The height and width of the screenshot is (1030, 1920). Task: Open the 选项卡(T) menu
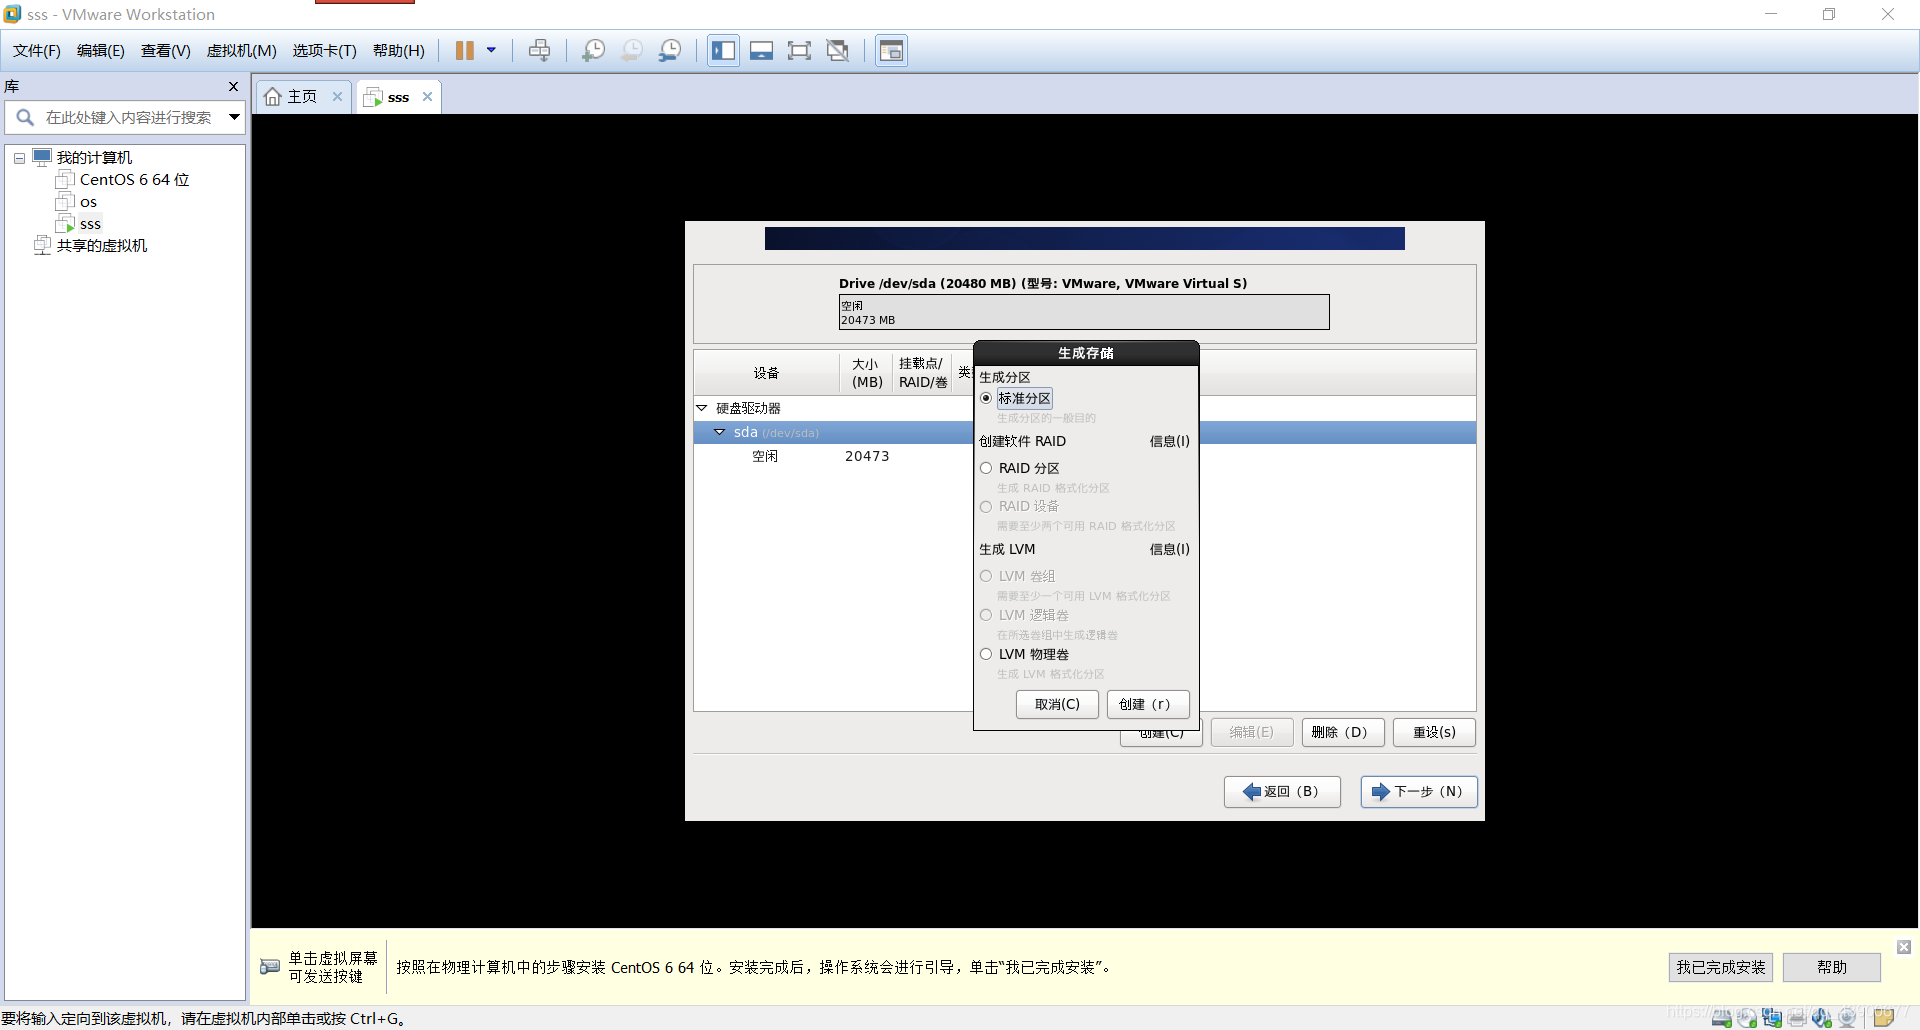(x=325, y=51)
